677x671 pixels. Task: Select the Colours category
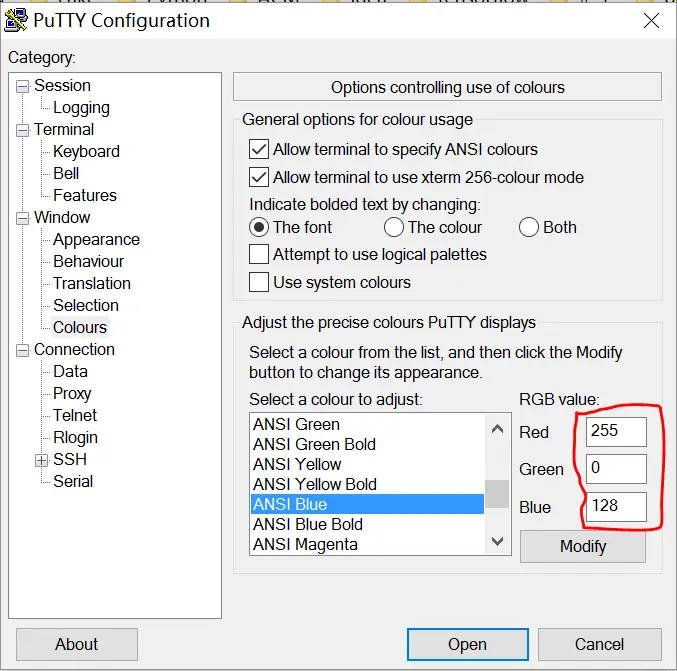[80, 328]
